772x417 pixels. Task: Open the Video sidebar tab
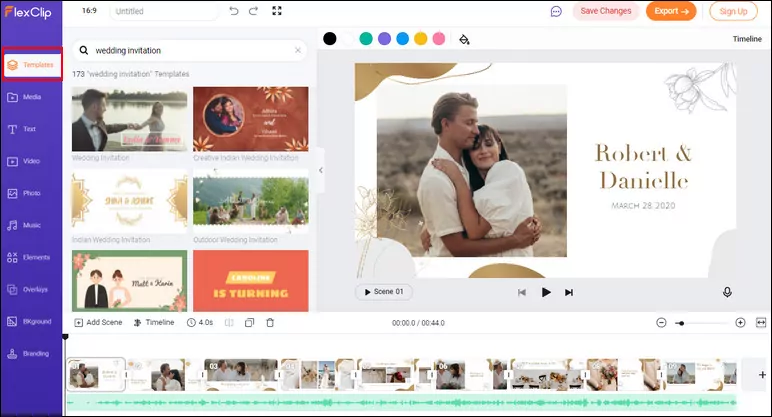click(32, 161)
